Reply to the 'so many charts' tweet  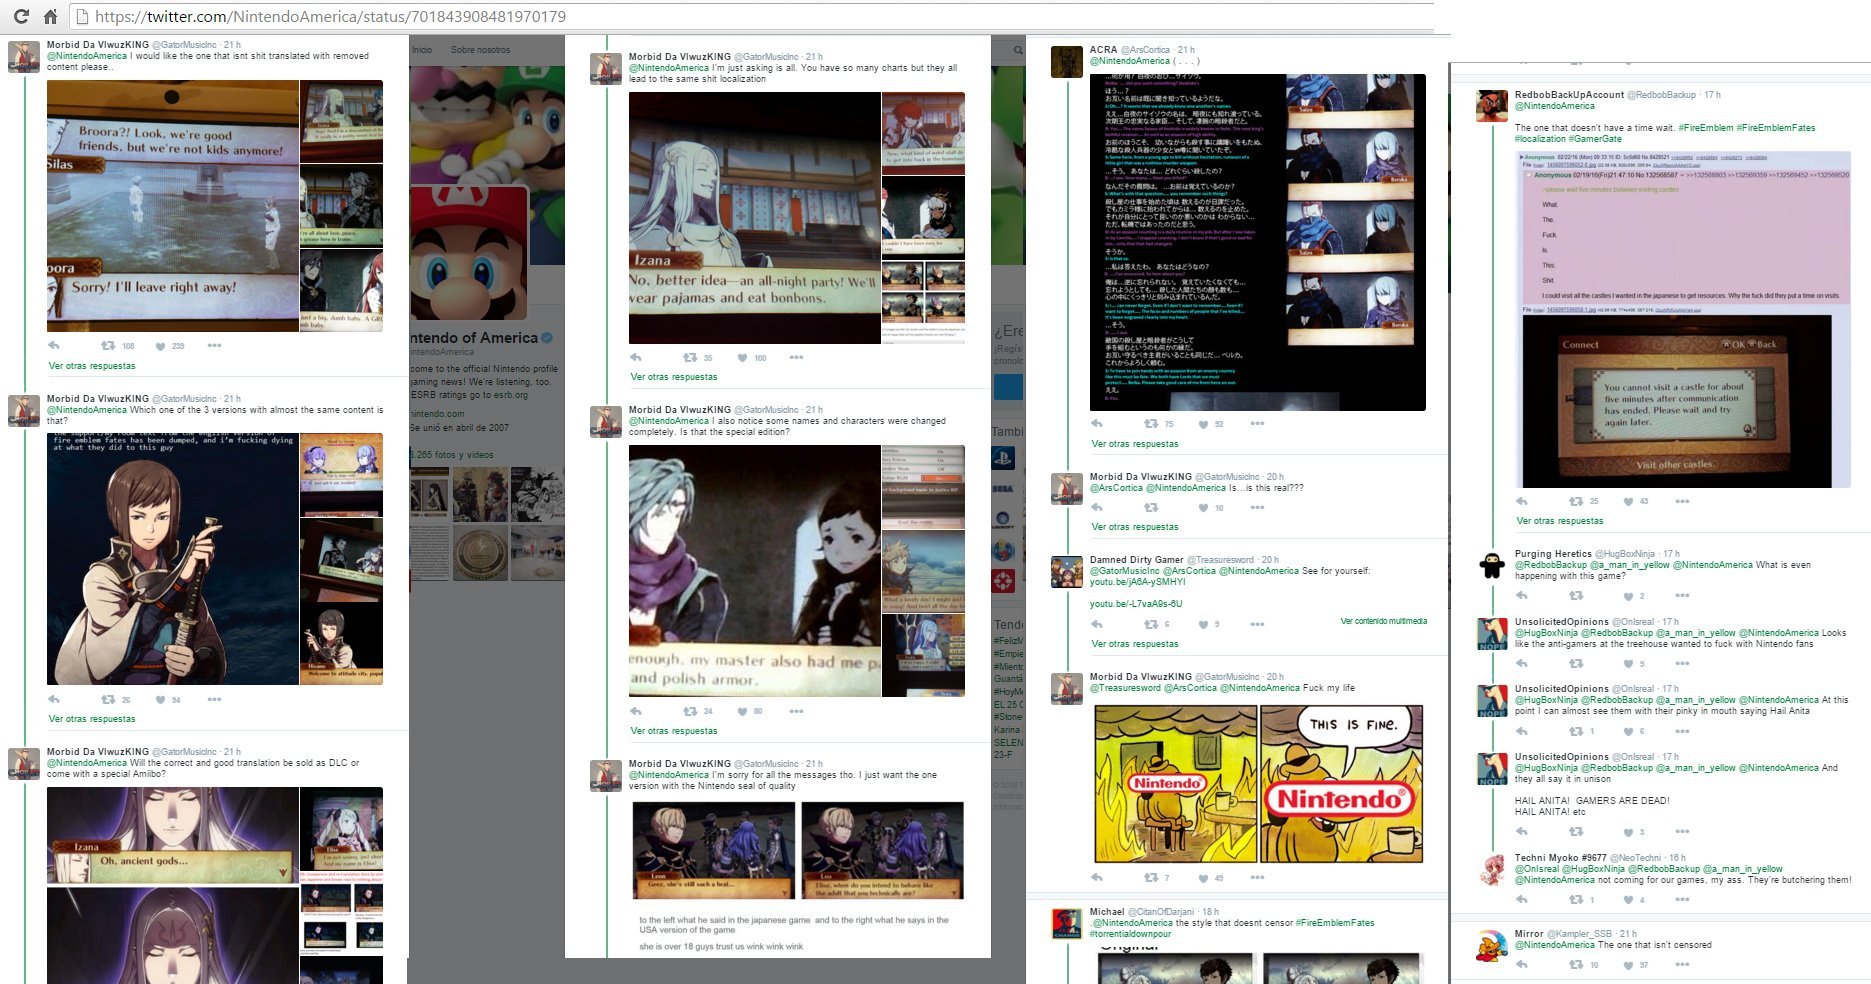point(636,357)
